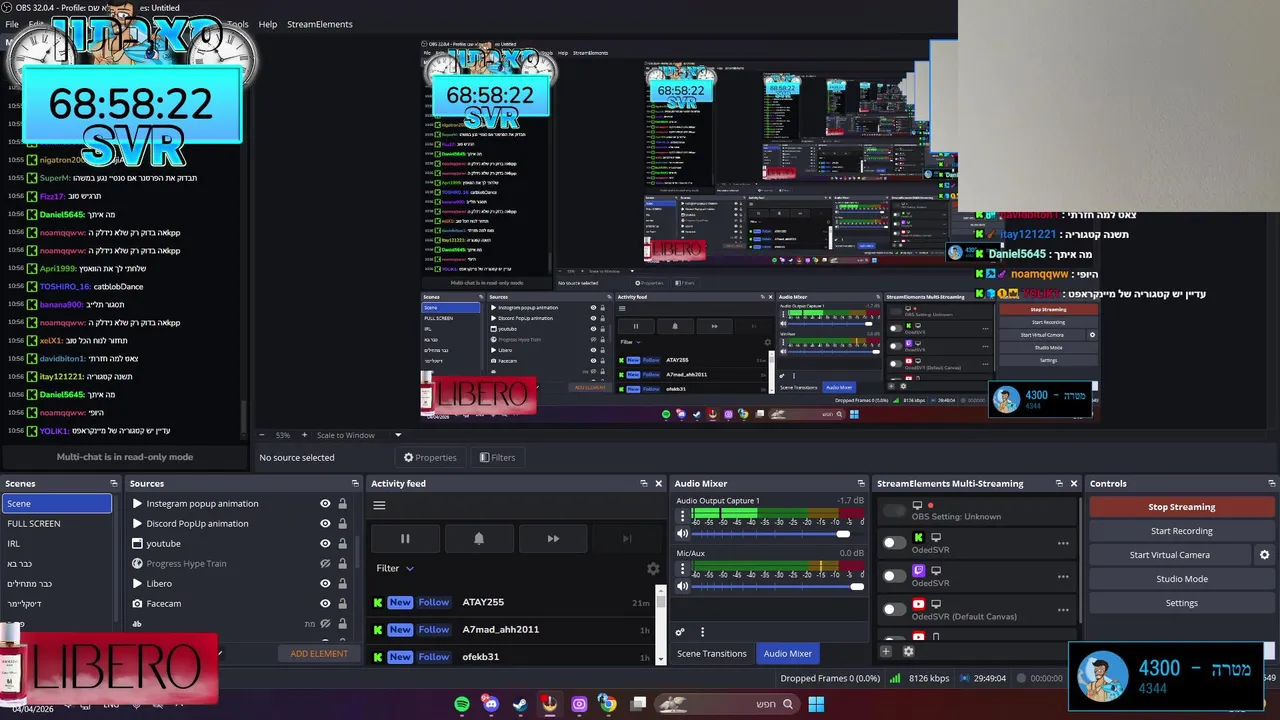
Task: Open source Filters button
Action: (x=497, y=457)
